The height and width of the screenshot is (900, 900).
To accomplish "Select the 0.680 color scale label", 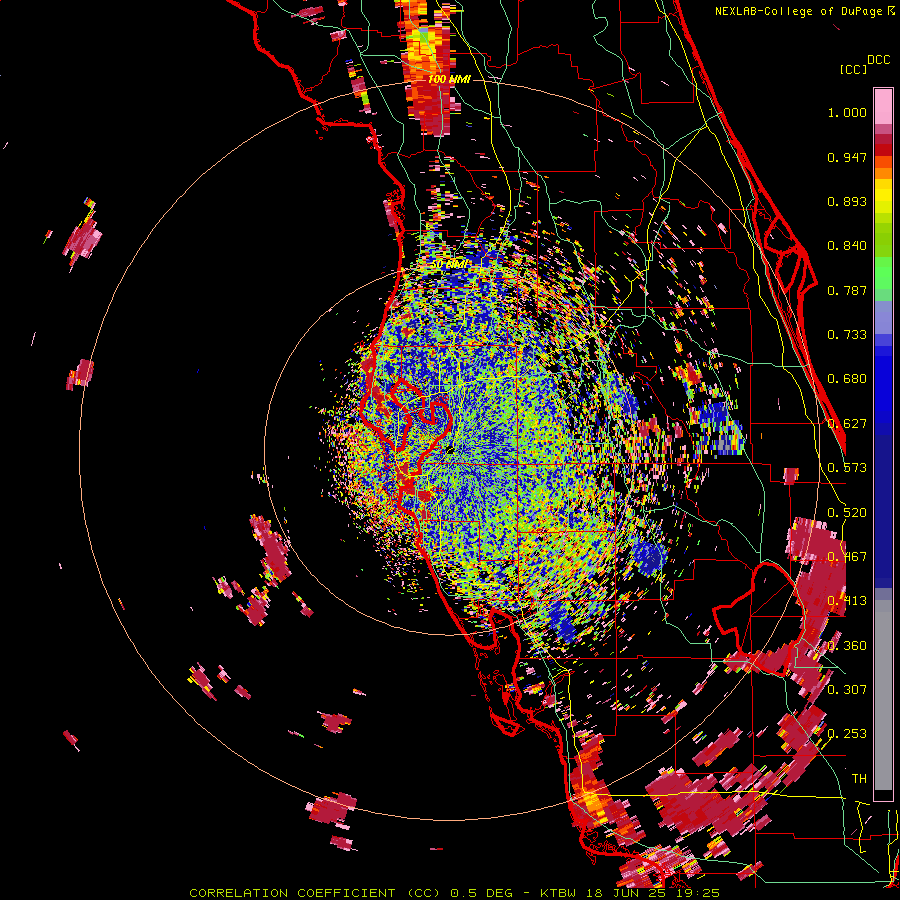I will tap(847, 379).
